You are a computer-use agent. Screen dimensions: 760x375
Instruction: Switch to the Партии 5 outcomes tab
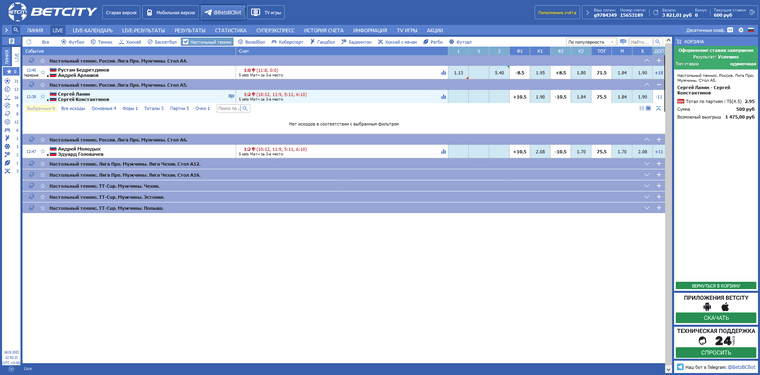click(x=179, y=109)
